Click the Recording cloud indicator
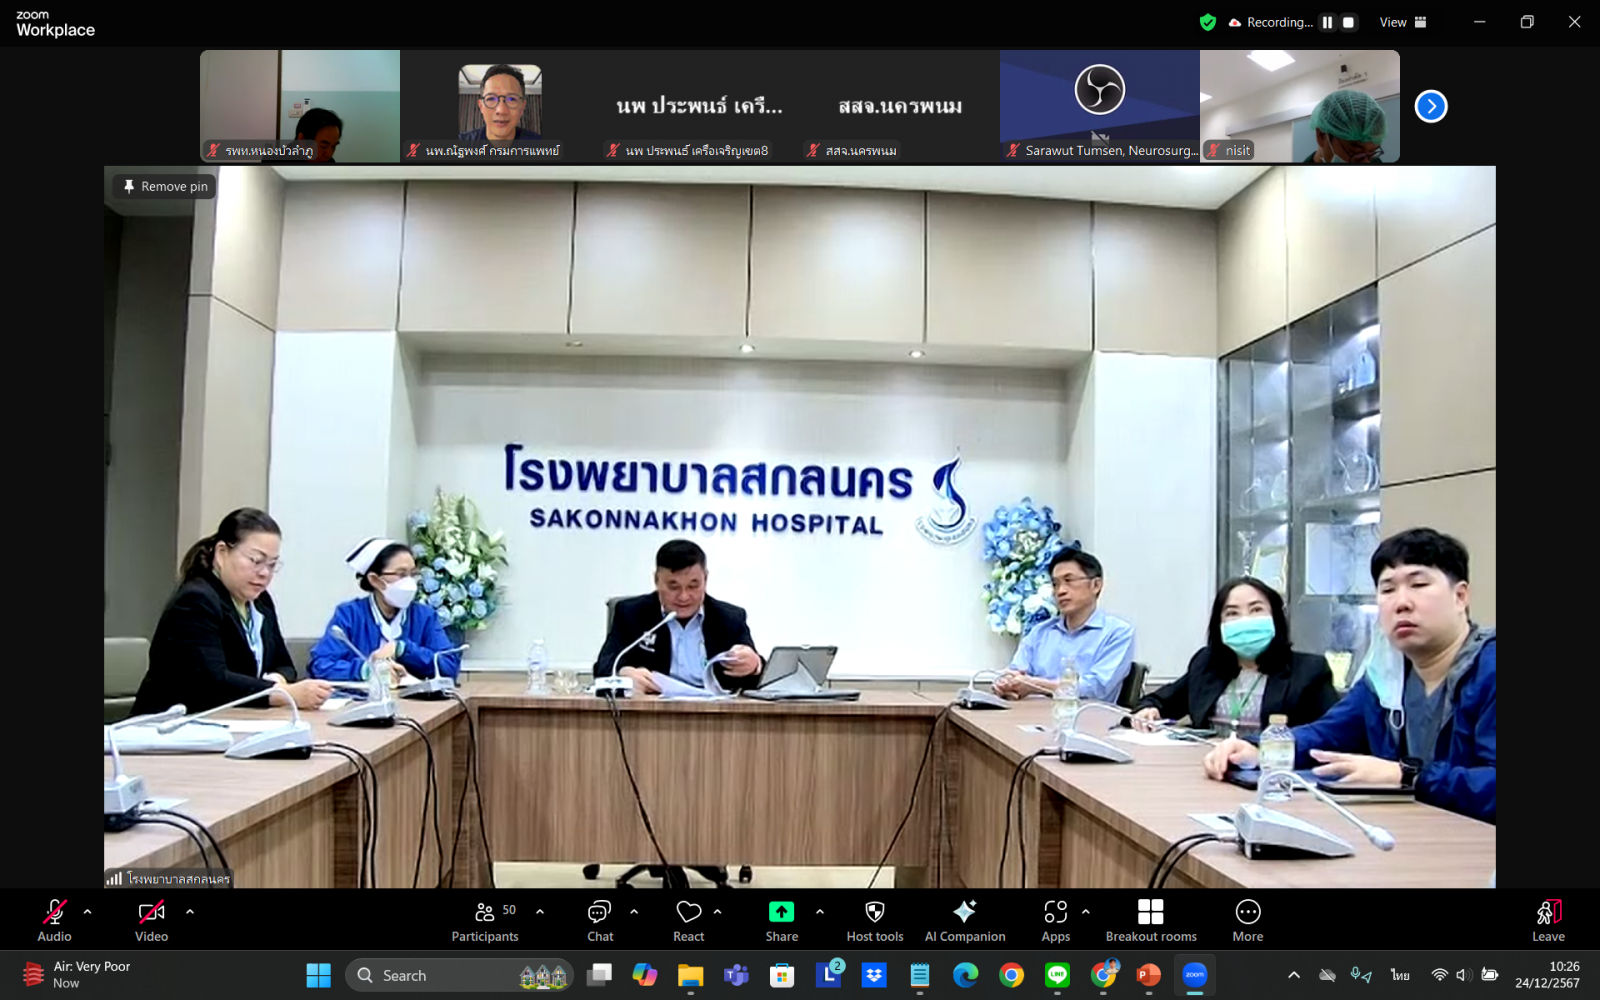Image resolution: width=1600 pixels, height=1000 pixels. pyautogui.click(x=1270, y=22)
